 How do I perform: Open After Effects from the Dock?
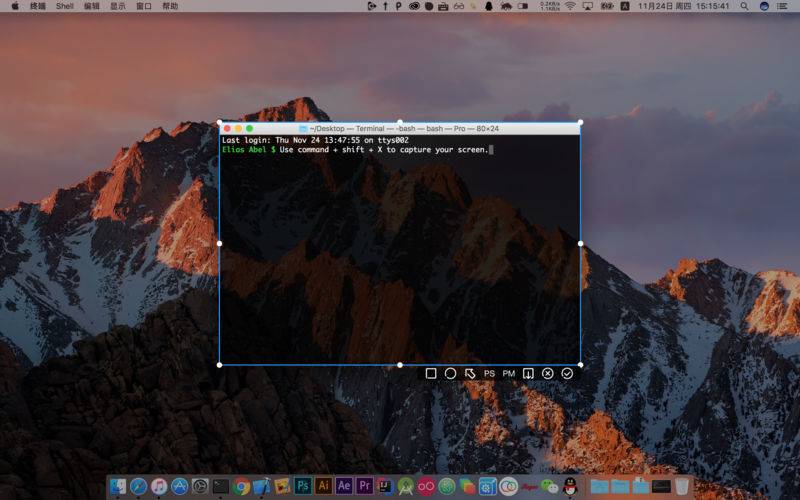tap(344, 486)
